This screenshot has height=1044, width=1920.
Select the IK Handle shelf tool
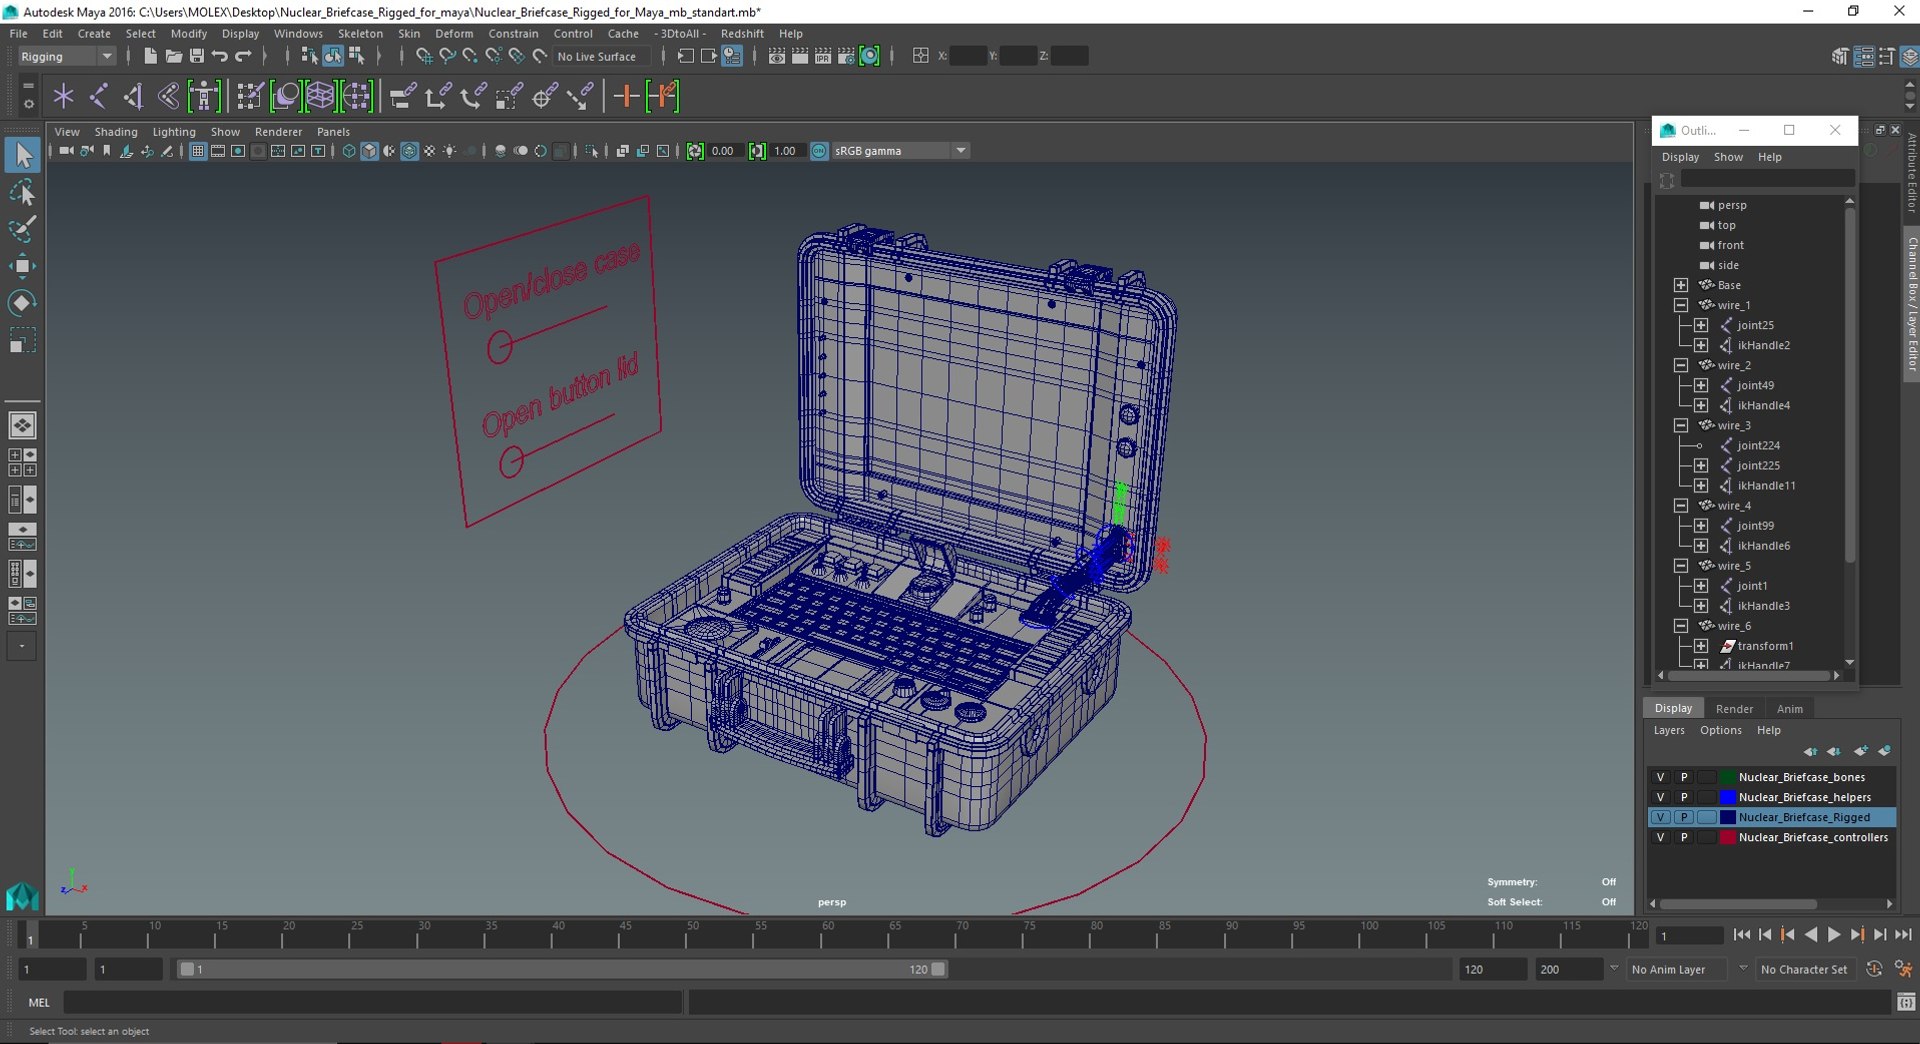pos(133,97)
